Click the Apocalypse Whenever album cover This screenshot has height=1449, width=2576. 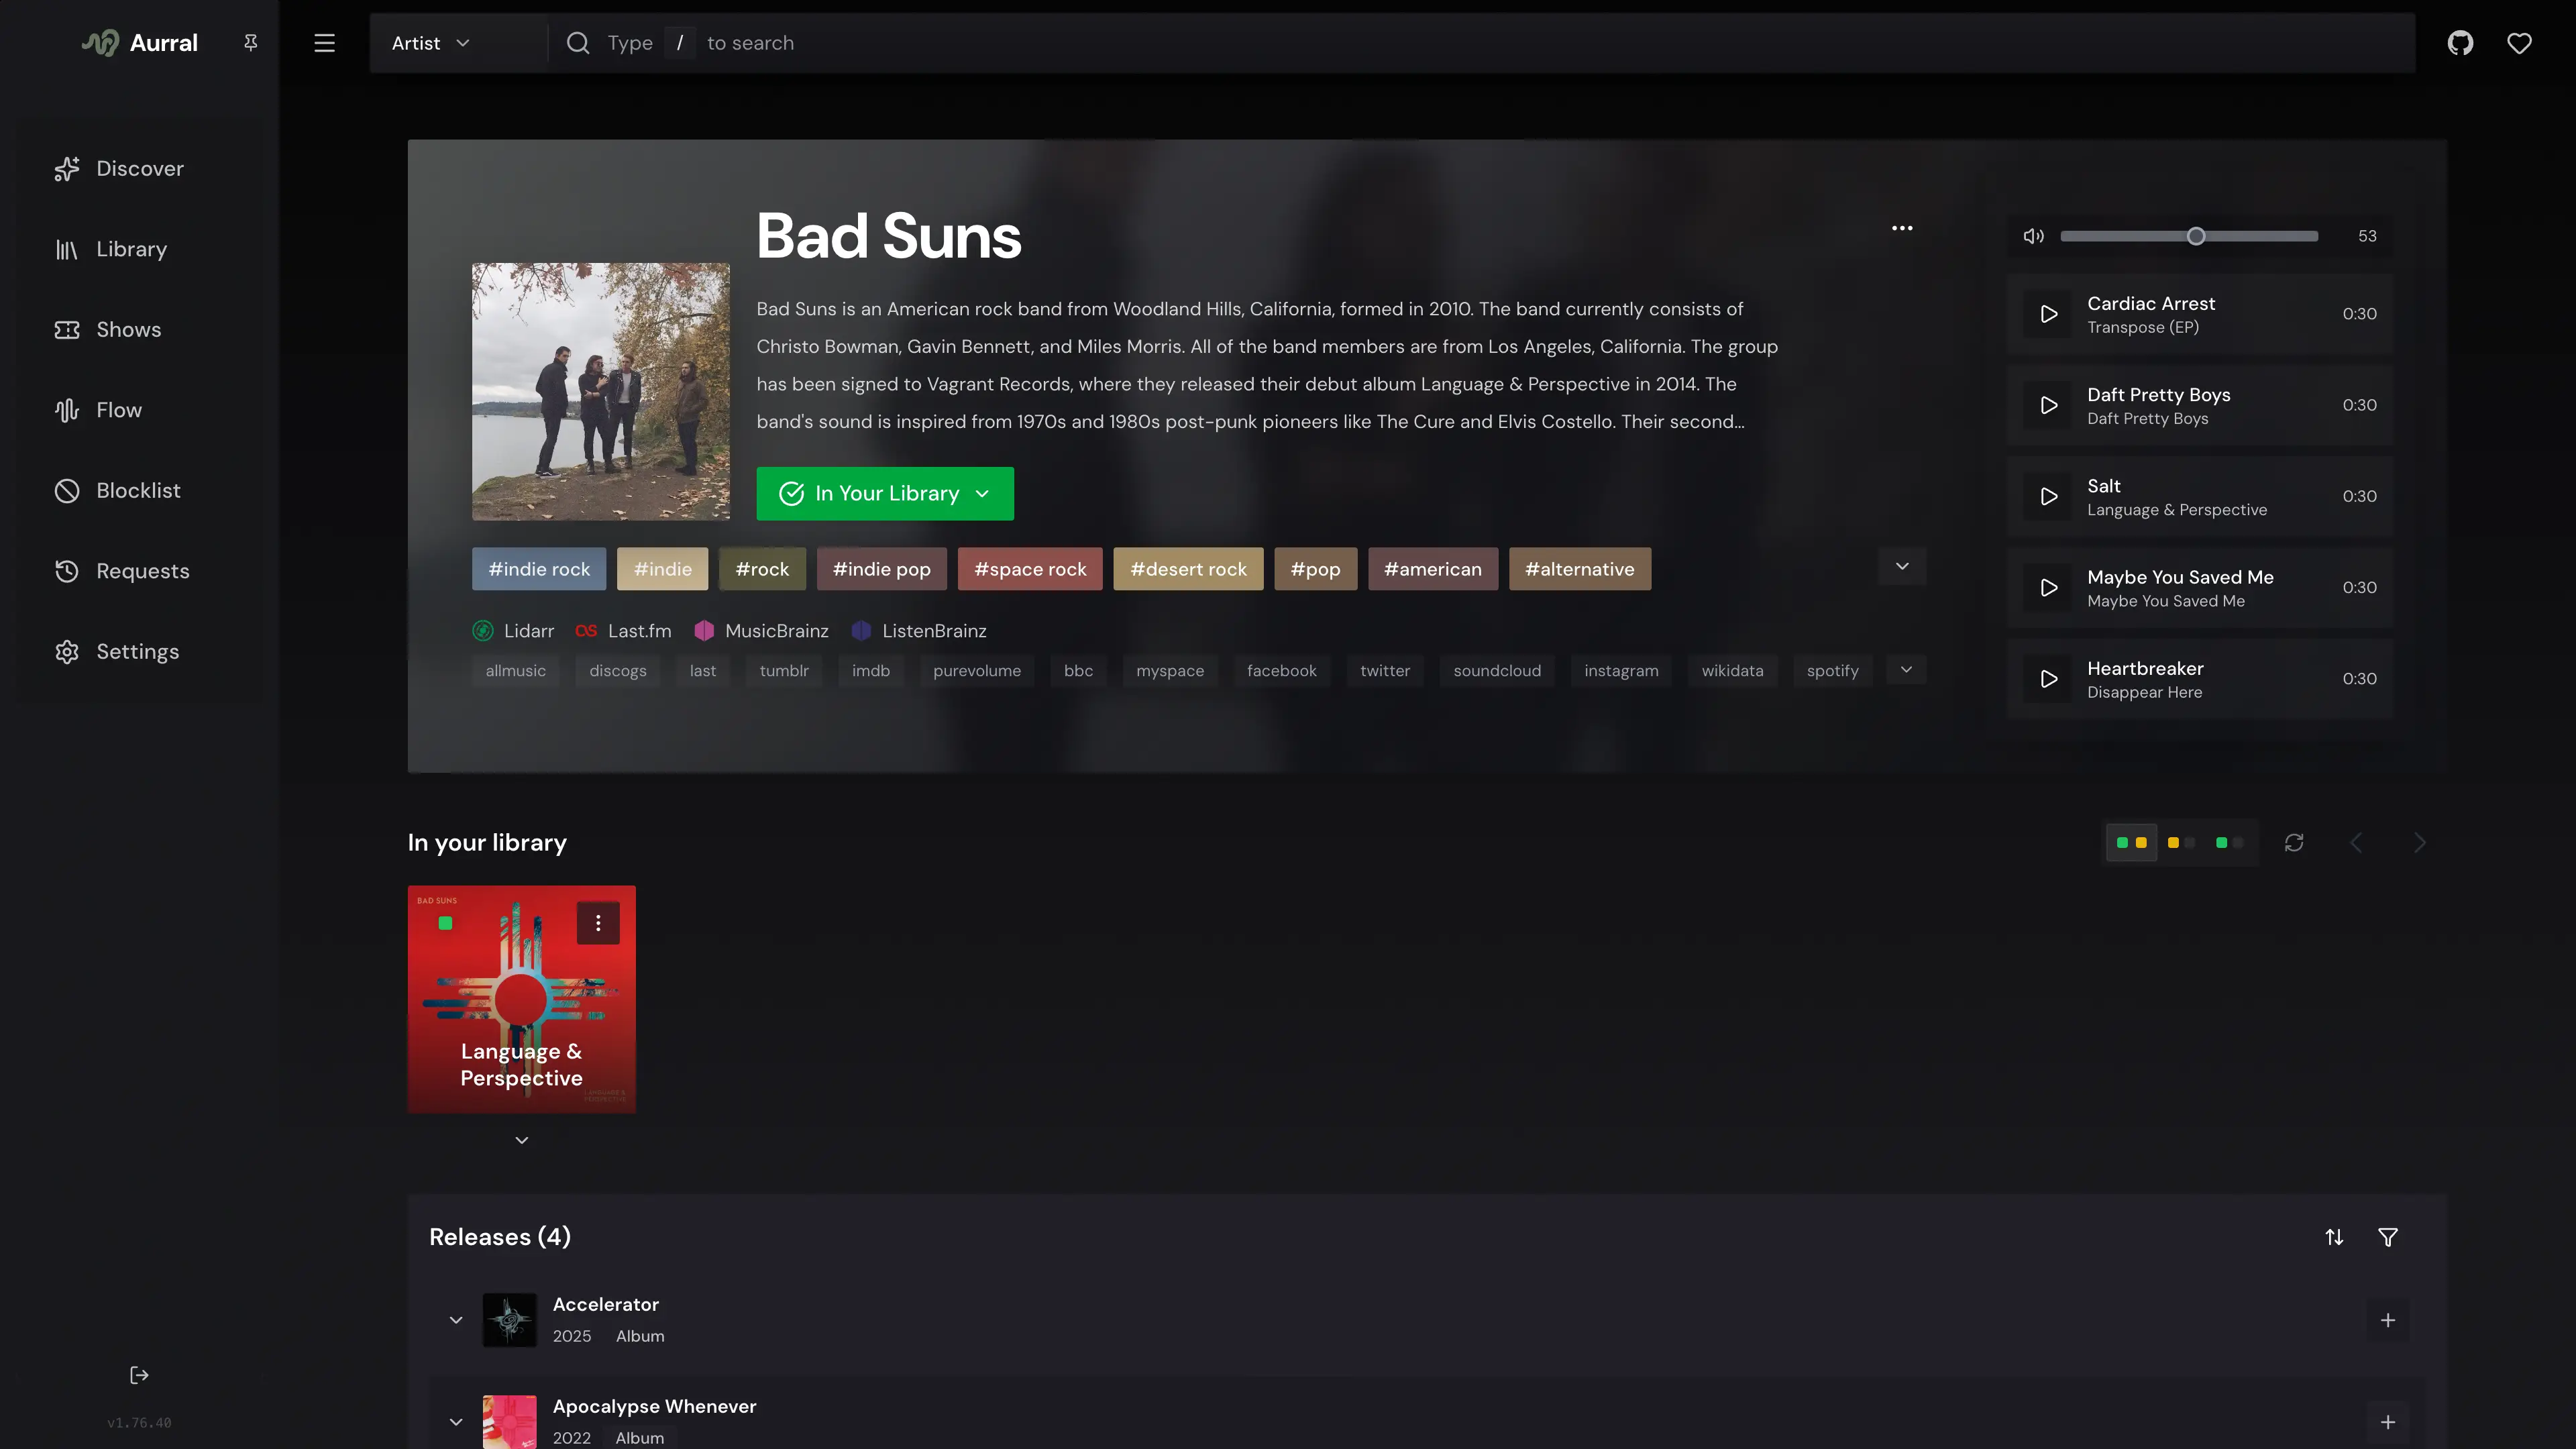509,1422
